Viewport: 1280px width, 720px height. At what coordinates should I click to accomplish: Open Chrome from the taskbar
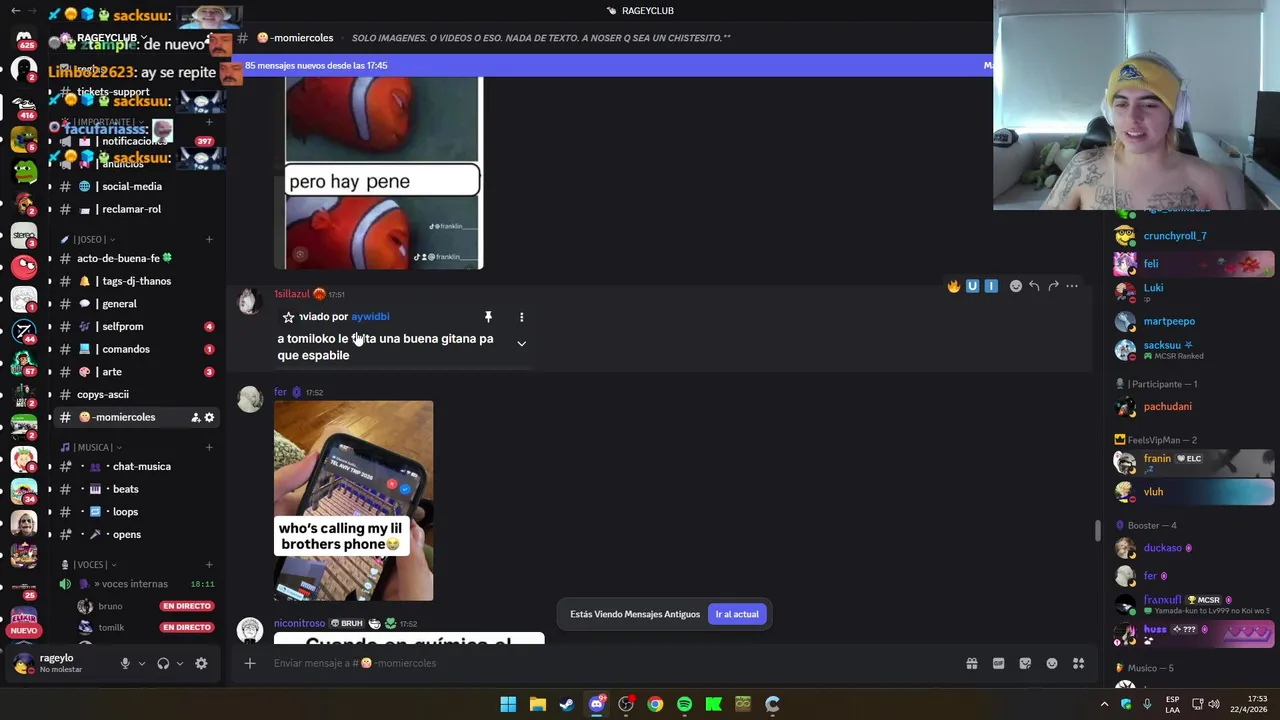click(x=655, y=704)
